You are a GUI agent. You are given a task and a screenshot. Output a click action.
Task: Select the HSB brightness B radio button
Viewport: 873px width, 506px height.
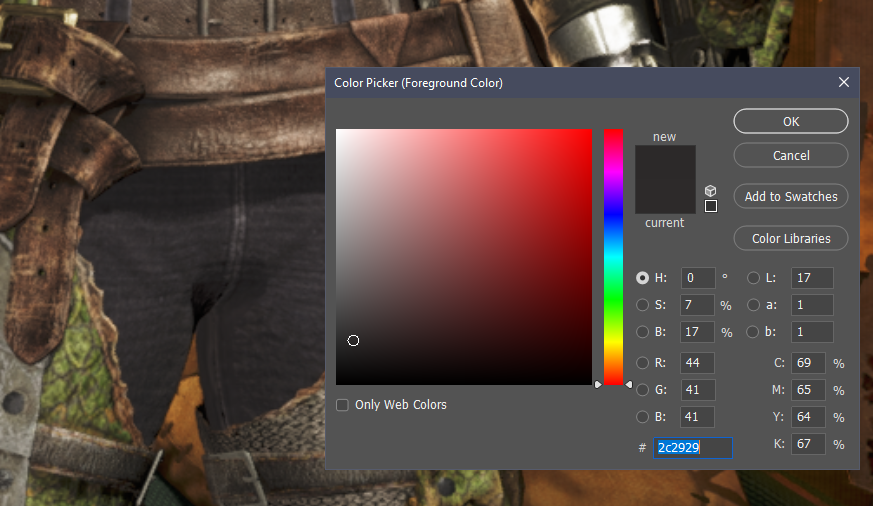pyautogui.click(x=643, y=332)
